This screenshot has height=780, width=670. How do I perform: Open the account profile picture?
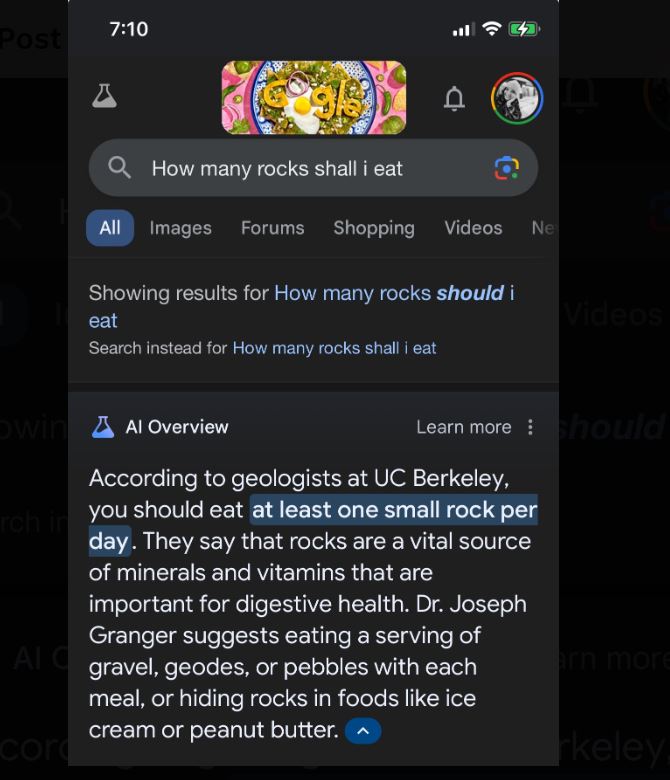[517, 98]
